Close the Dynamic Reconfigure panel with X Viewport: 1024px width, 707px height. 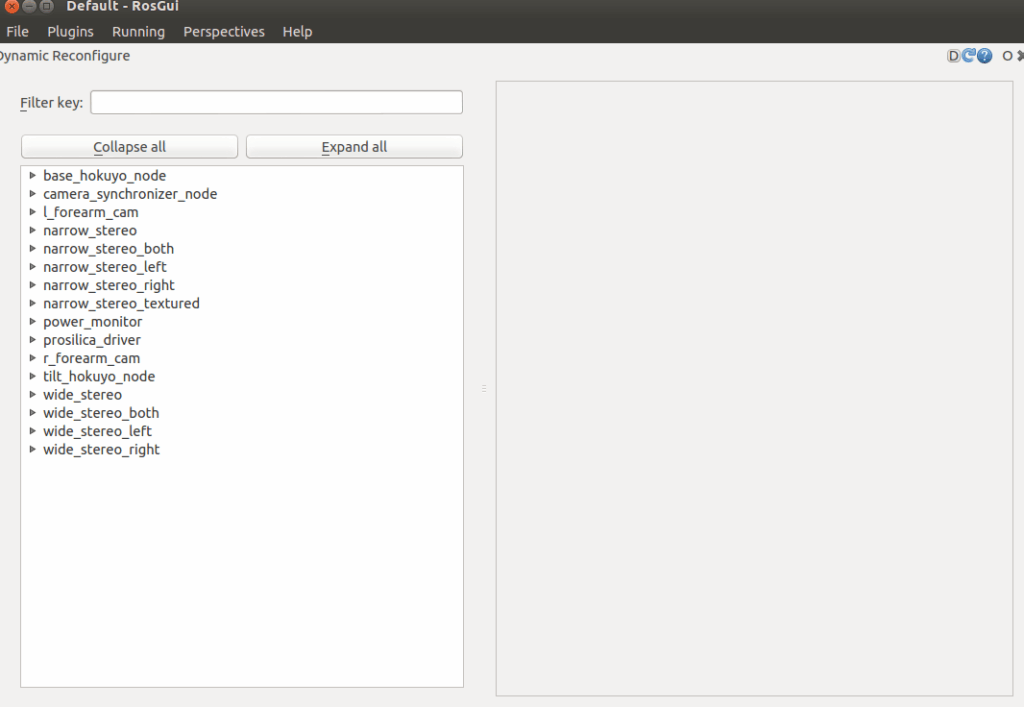1020,56
